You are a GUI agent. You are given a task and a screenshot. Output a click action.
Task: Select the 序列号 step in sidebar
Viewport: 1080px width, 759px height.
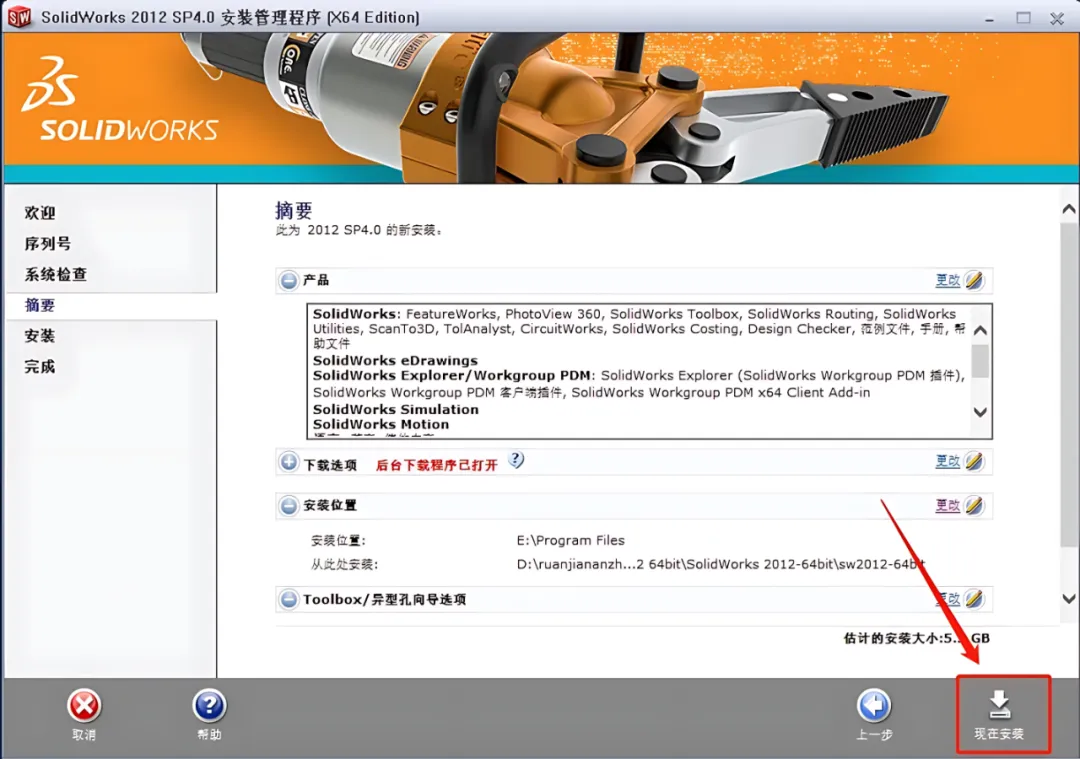[x=48, y=244]
